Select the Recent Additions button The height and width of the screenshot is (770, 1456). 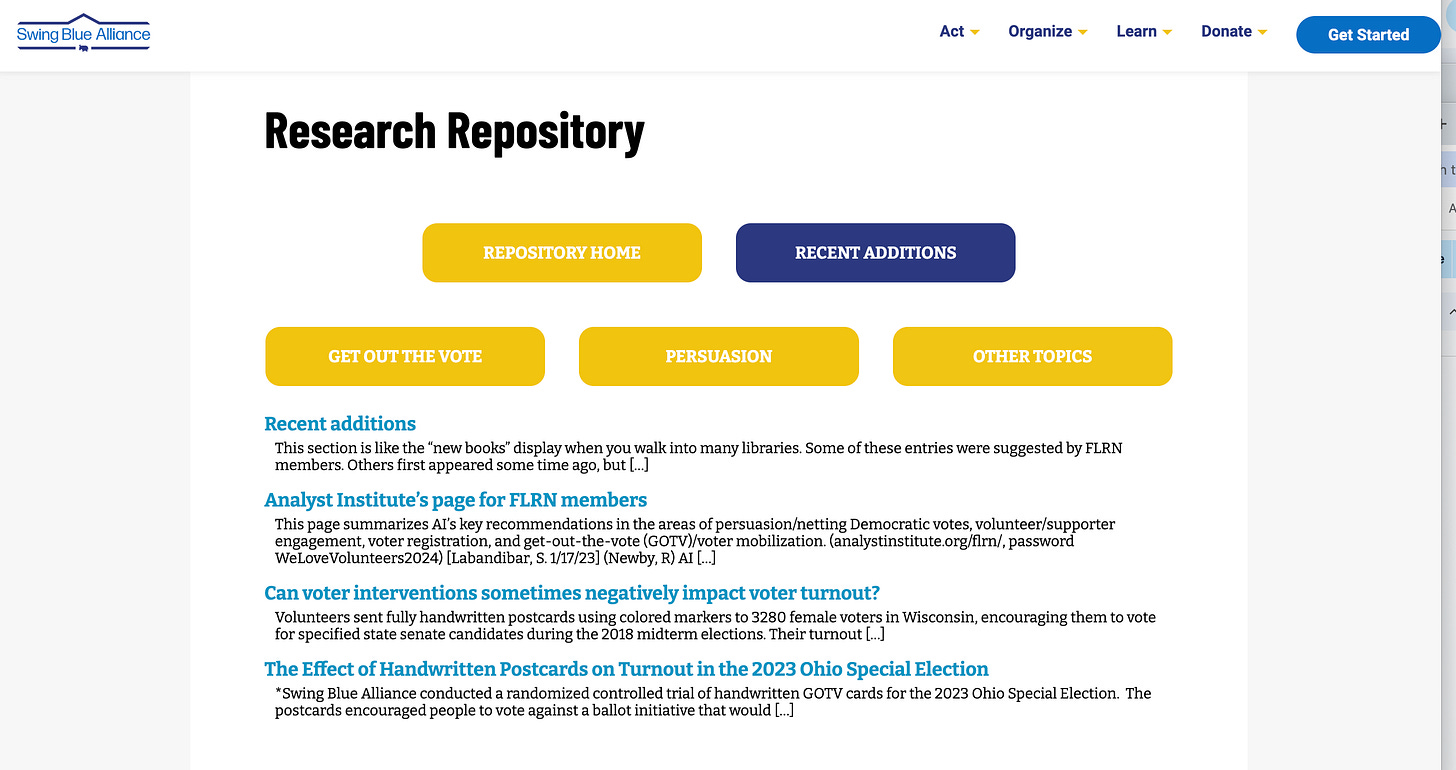875,253
